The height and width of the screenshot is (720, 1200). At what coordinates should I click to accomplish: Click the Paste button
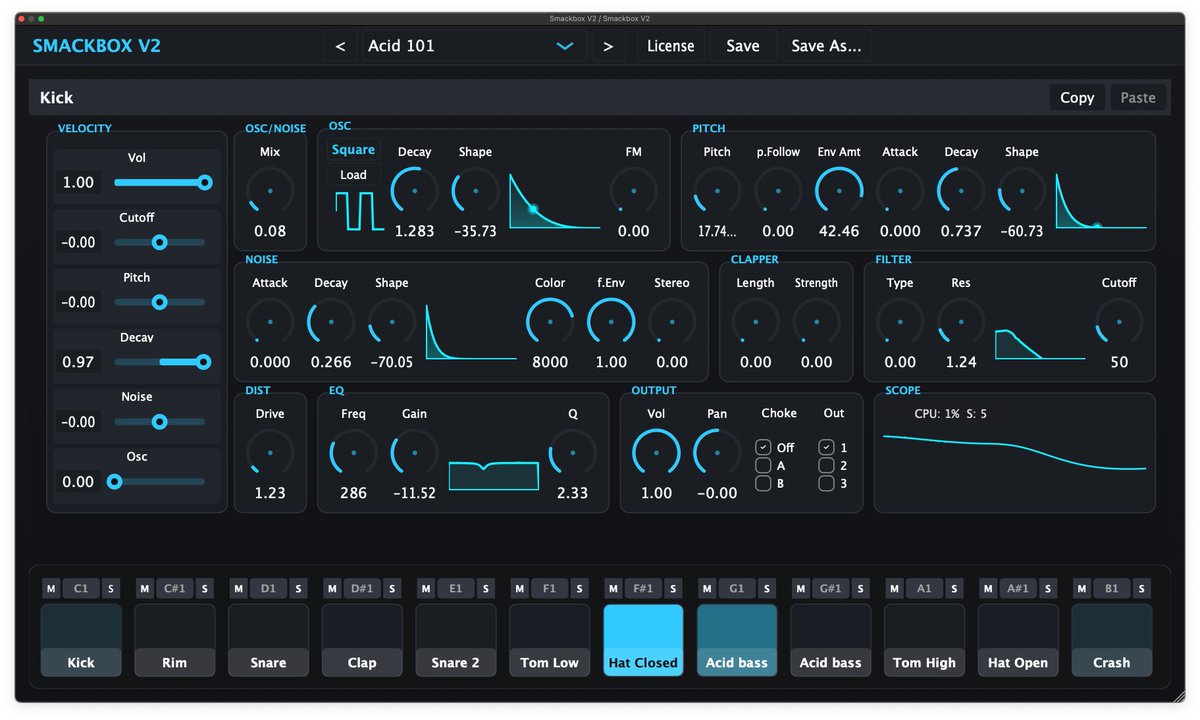click(x=1138, y=98)
